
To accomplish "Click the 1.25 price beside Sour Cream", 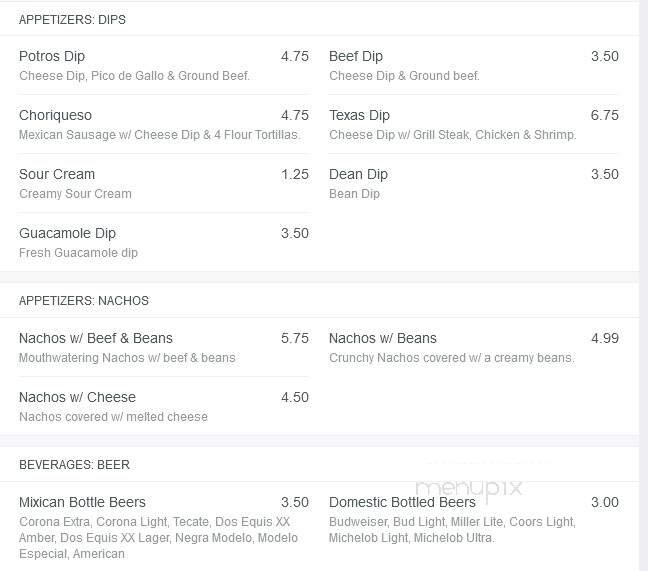I will pos(294,174).
